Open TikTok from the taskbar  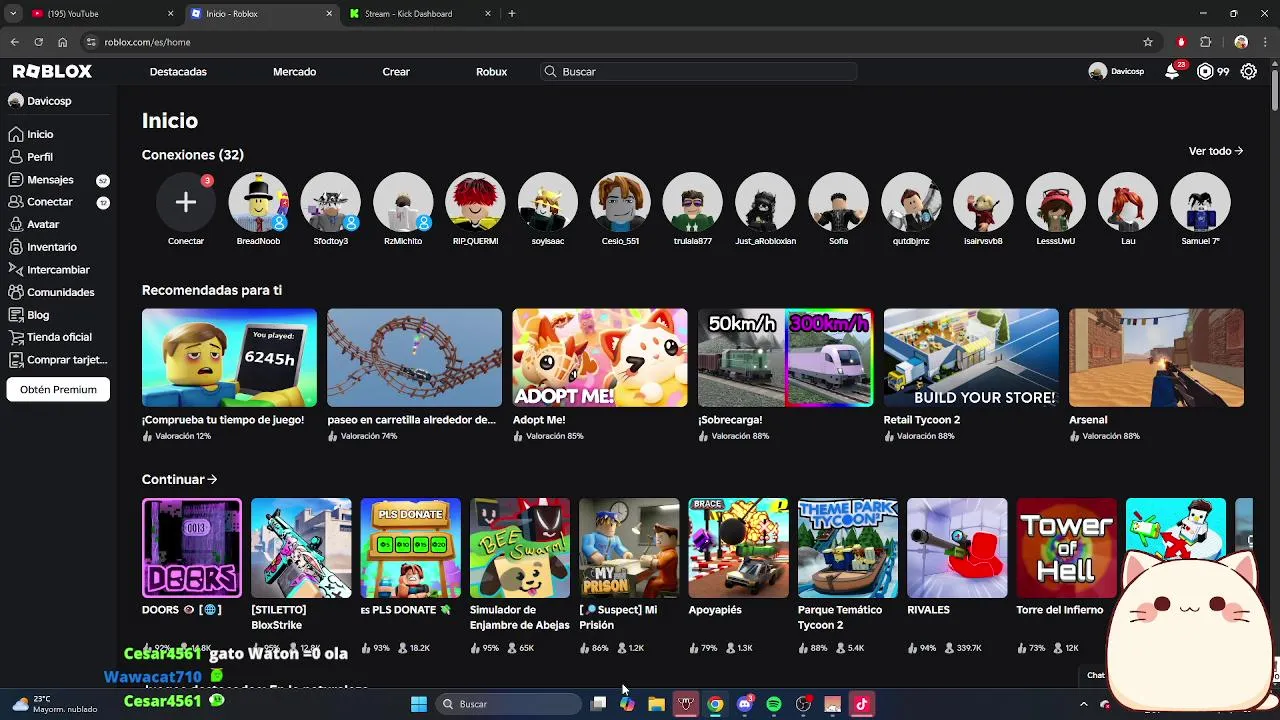click(861, 704)
